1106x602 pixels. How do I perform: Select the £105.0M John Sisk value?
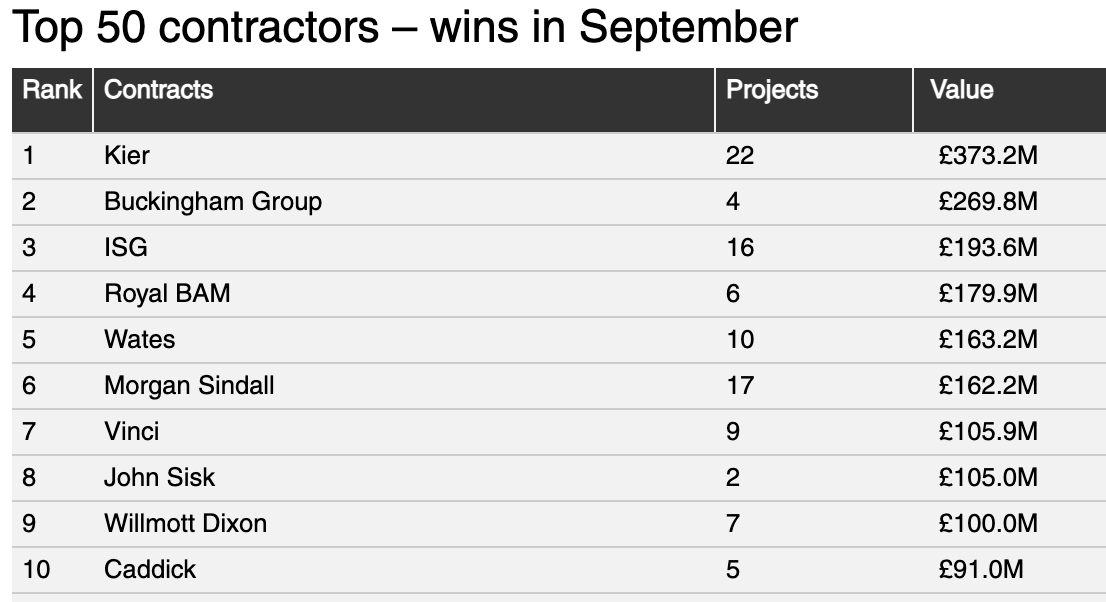[988, 478]
